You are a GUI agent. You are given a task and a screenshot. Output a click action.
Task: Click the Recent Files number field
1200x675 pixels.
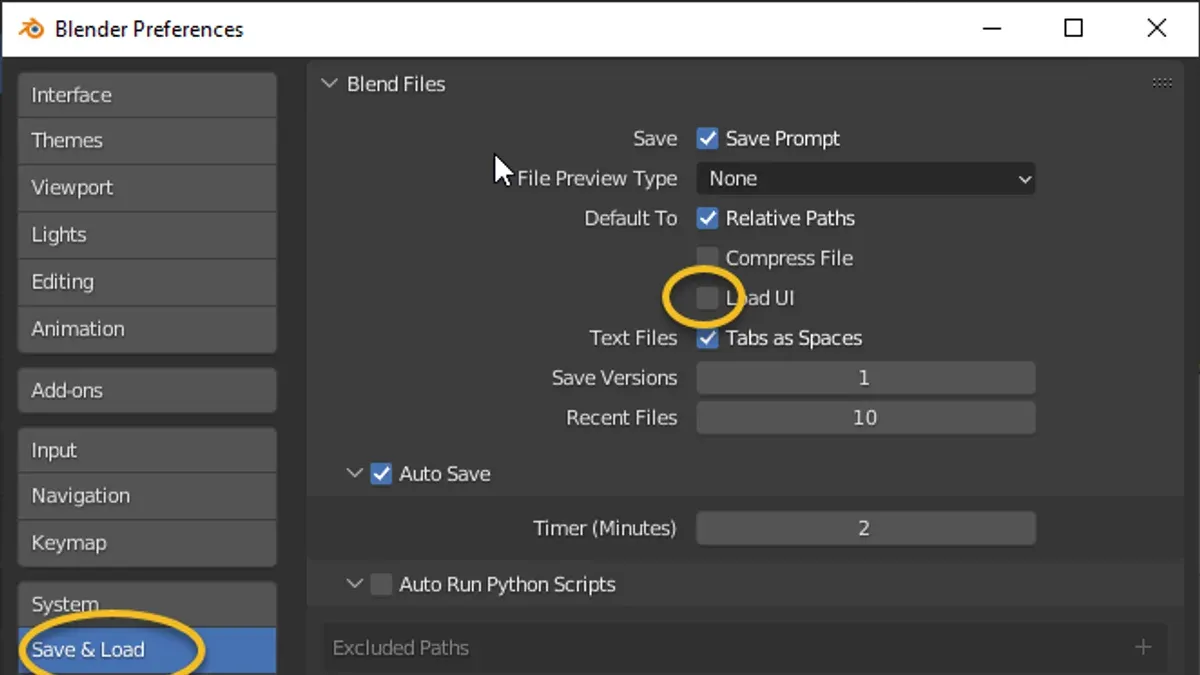point(866,418)
